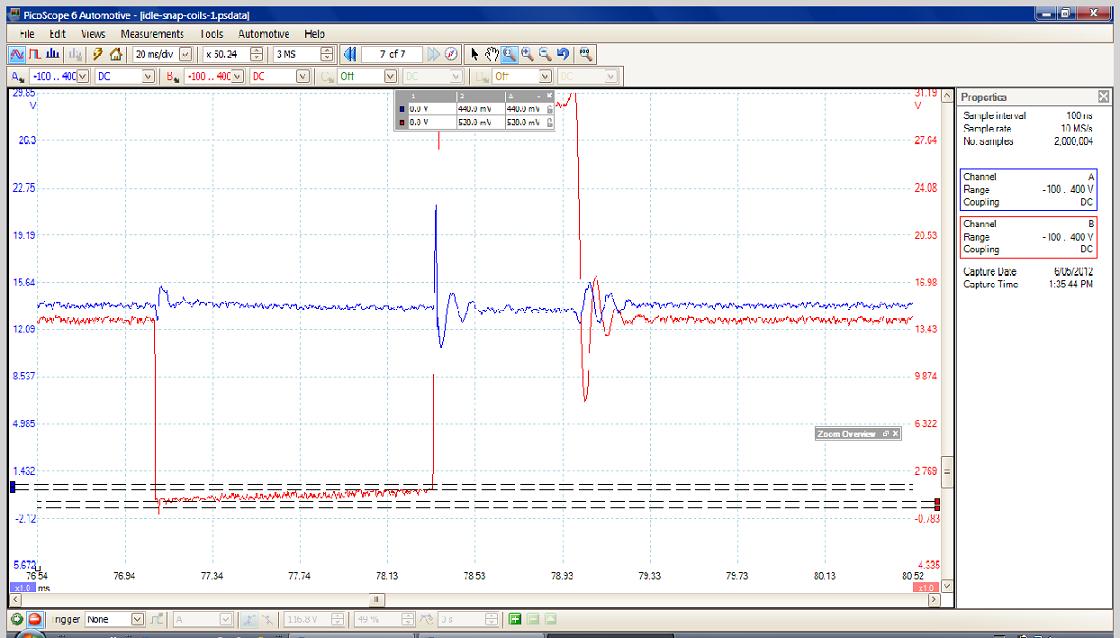Click the Auto Setup lightning icon

point(98,54)
